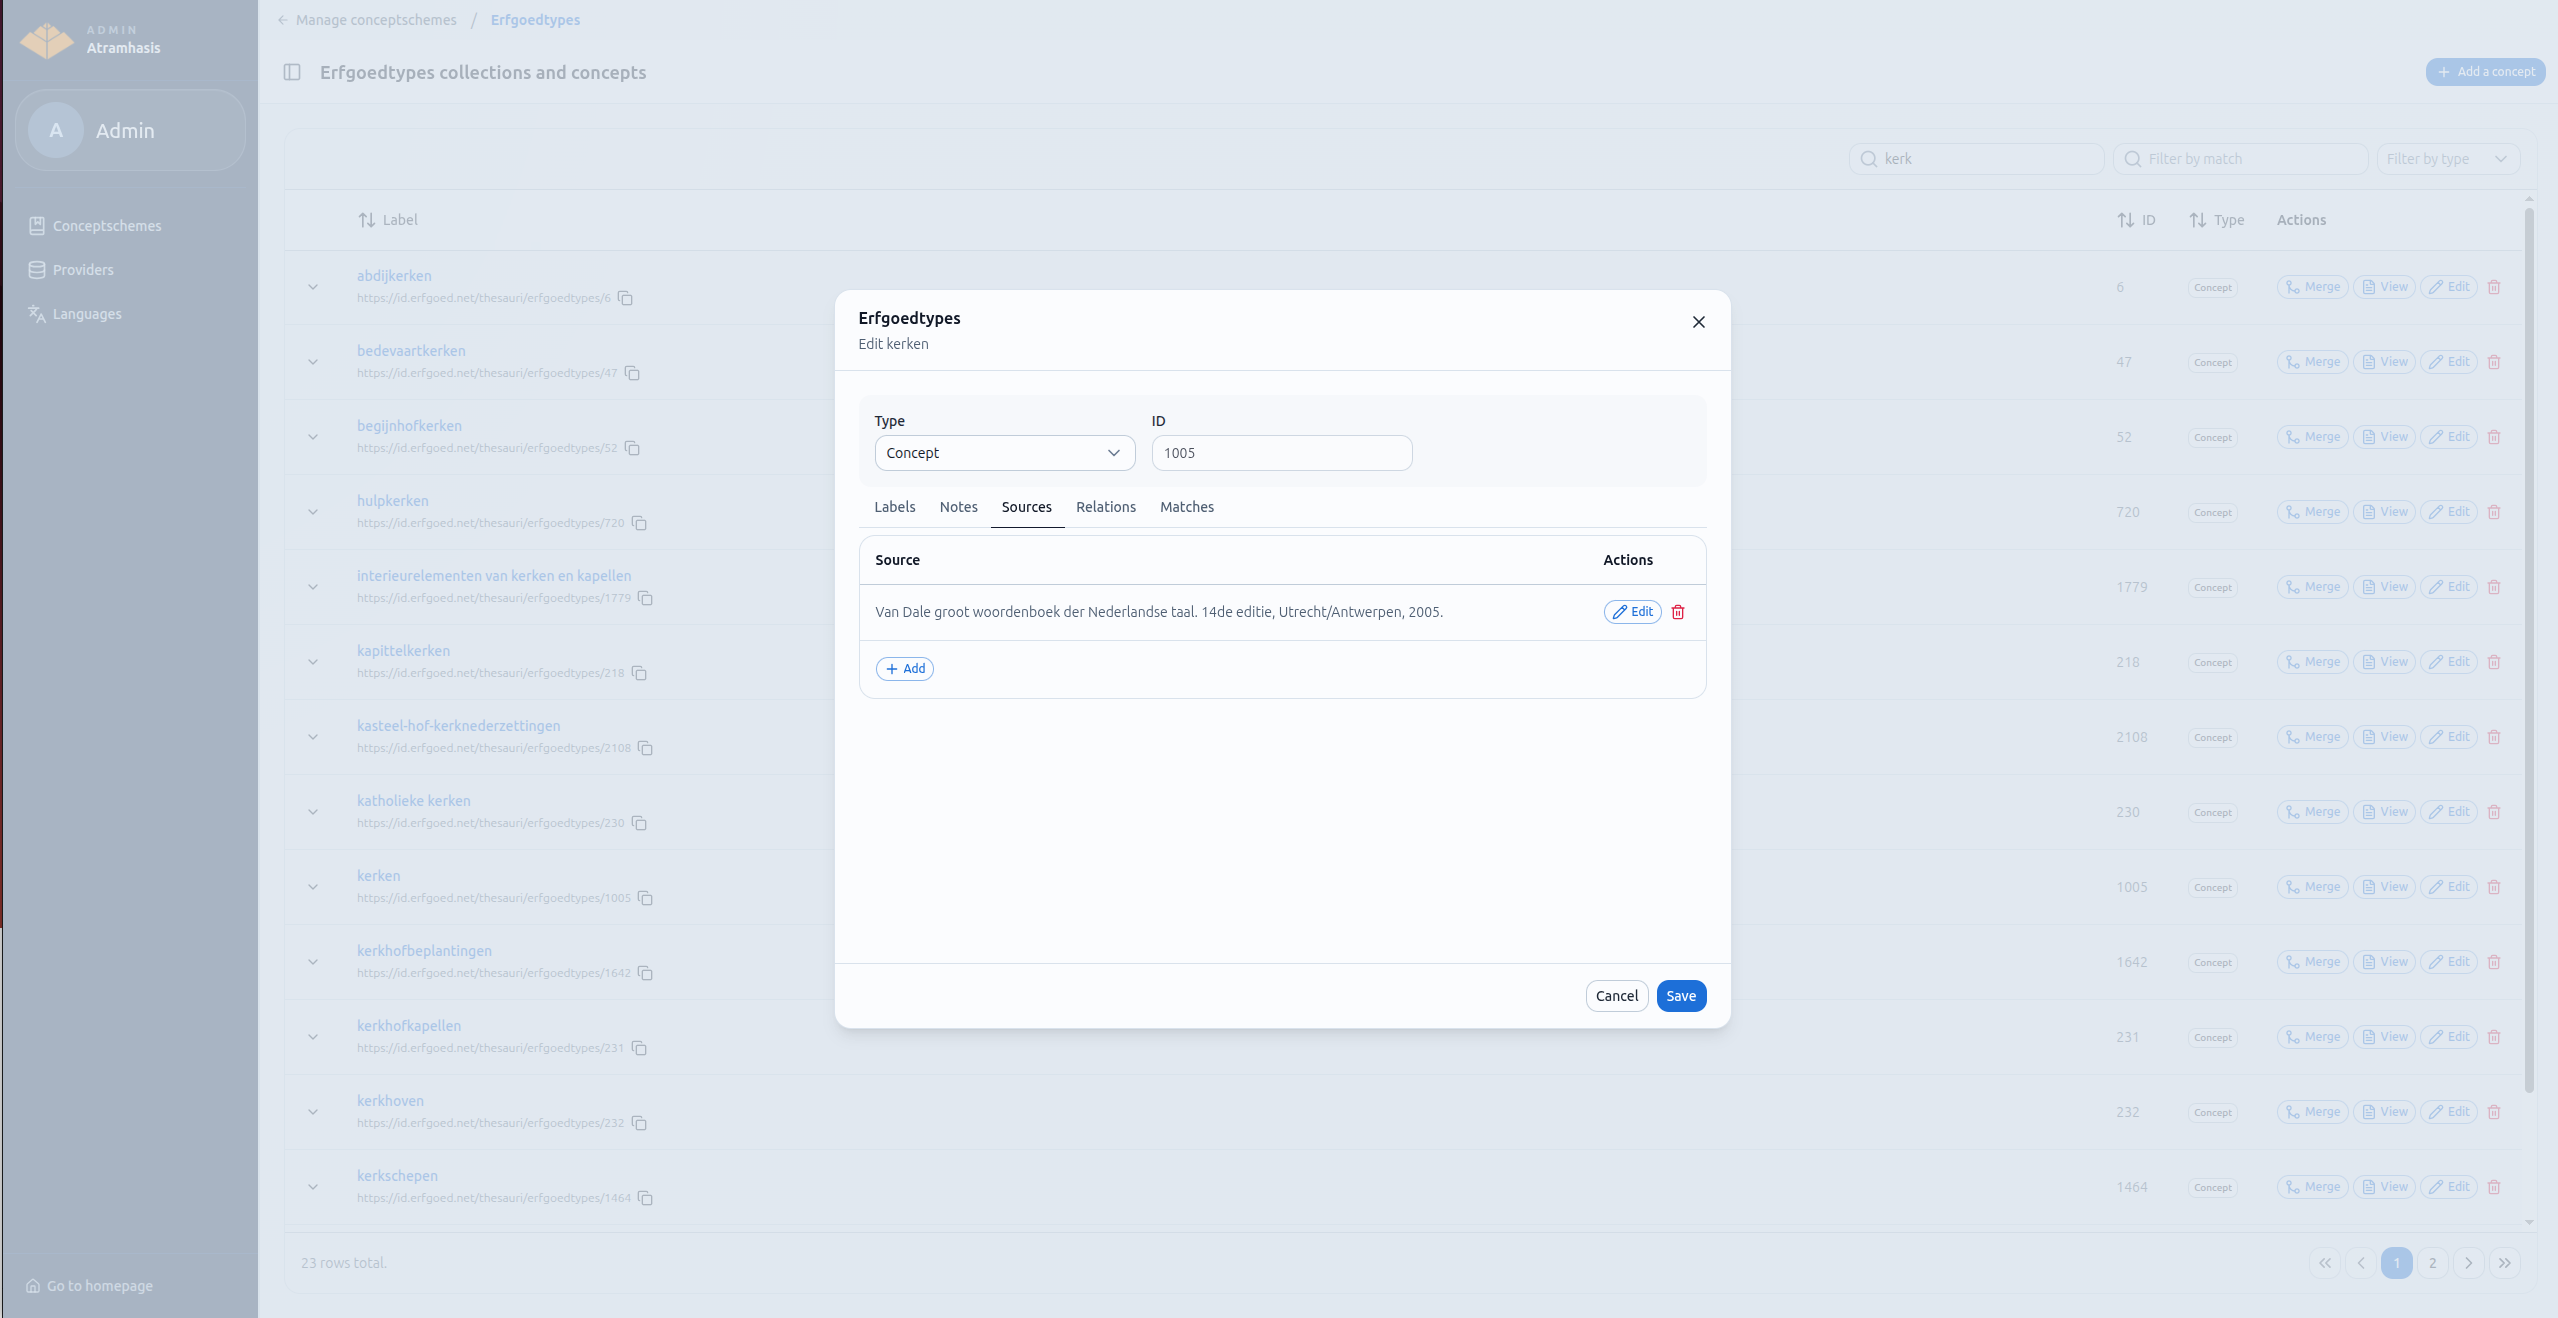The image size is (2558, 1318).
Task: Open the kerkhofbeplantingen label link
Action: [424, 951]
